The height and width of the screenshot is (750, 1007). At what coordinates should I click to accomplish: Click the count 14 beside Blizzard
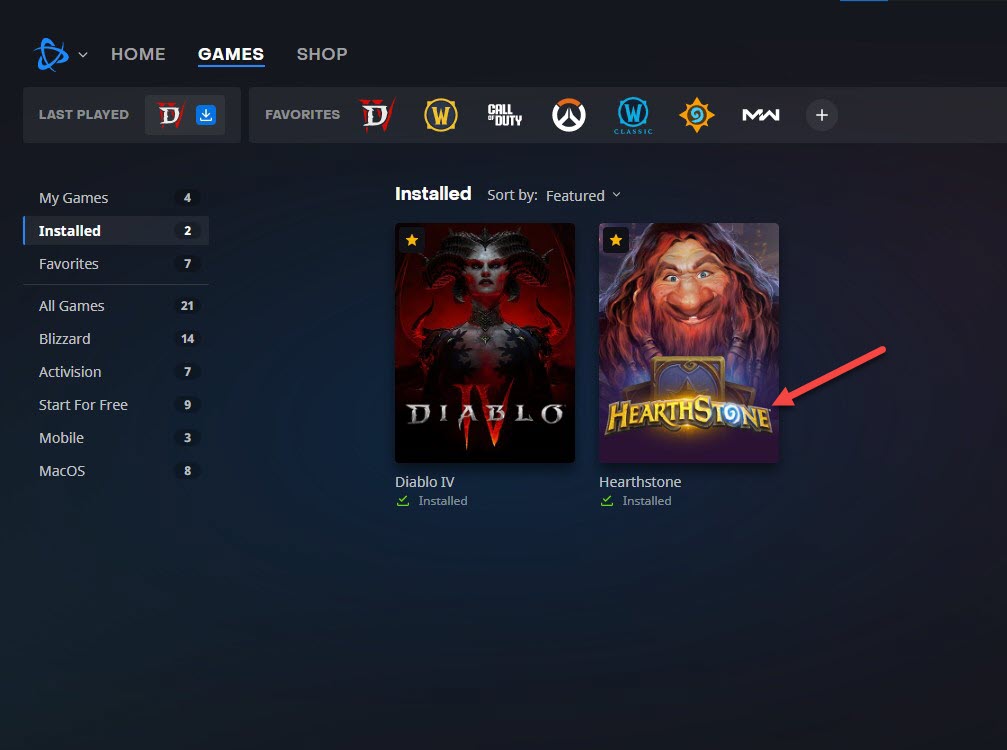pyautogui.click(x=187, y=338)
